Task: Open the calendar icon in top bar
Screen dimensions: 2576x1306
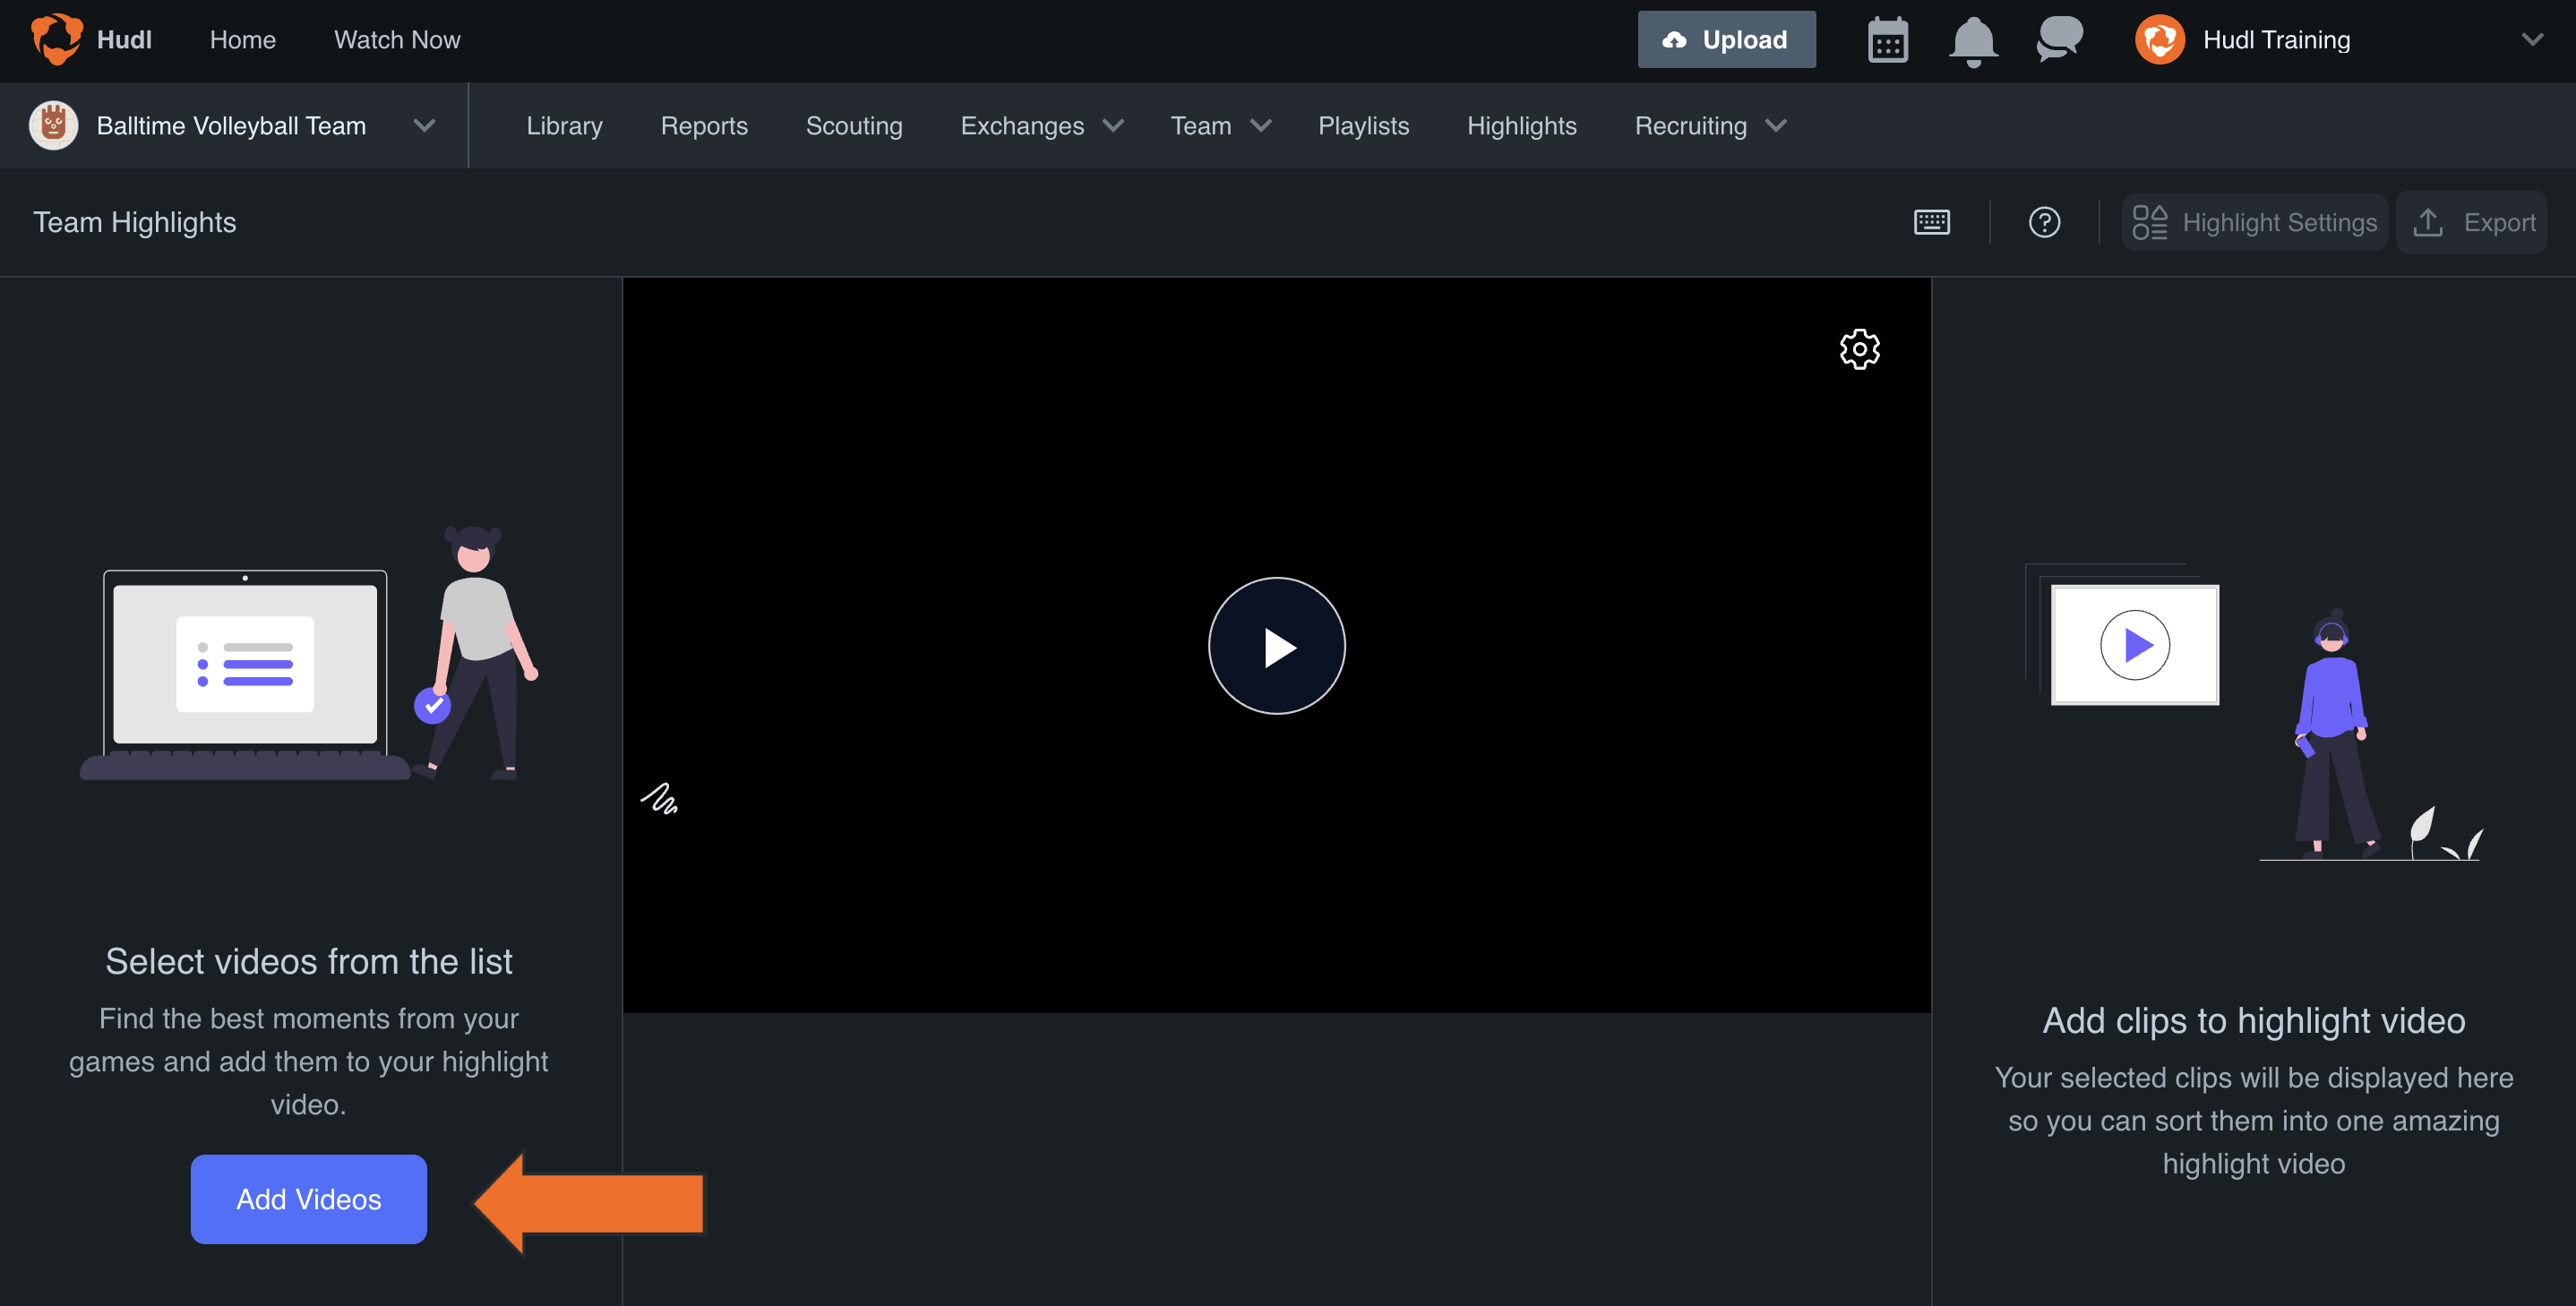Action: (1888, 40)
